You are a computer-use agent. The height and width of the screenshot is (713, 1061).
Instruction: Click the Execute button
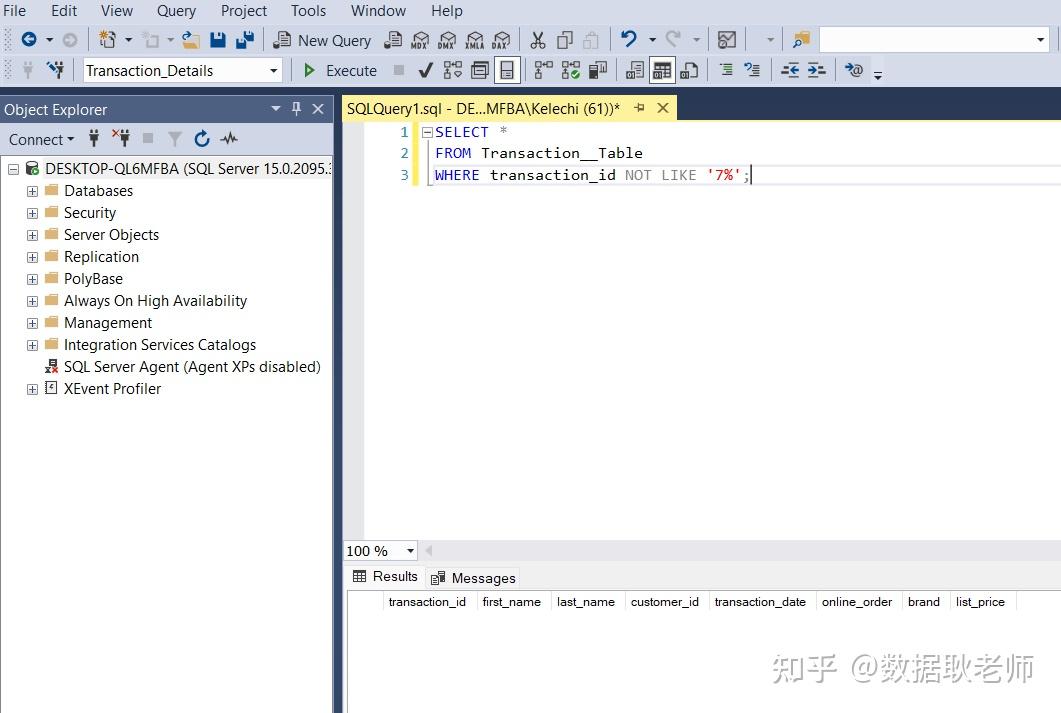(x=341, y=70)
